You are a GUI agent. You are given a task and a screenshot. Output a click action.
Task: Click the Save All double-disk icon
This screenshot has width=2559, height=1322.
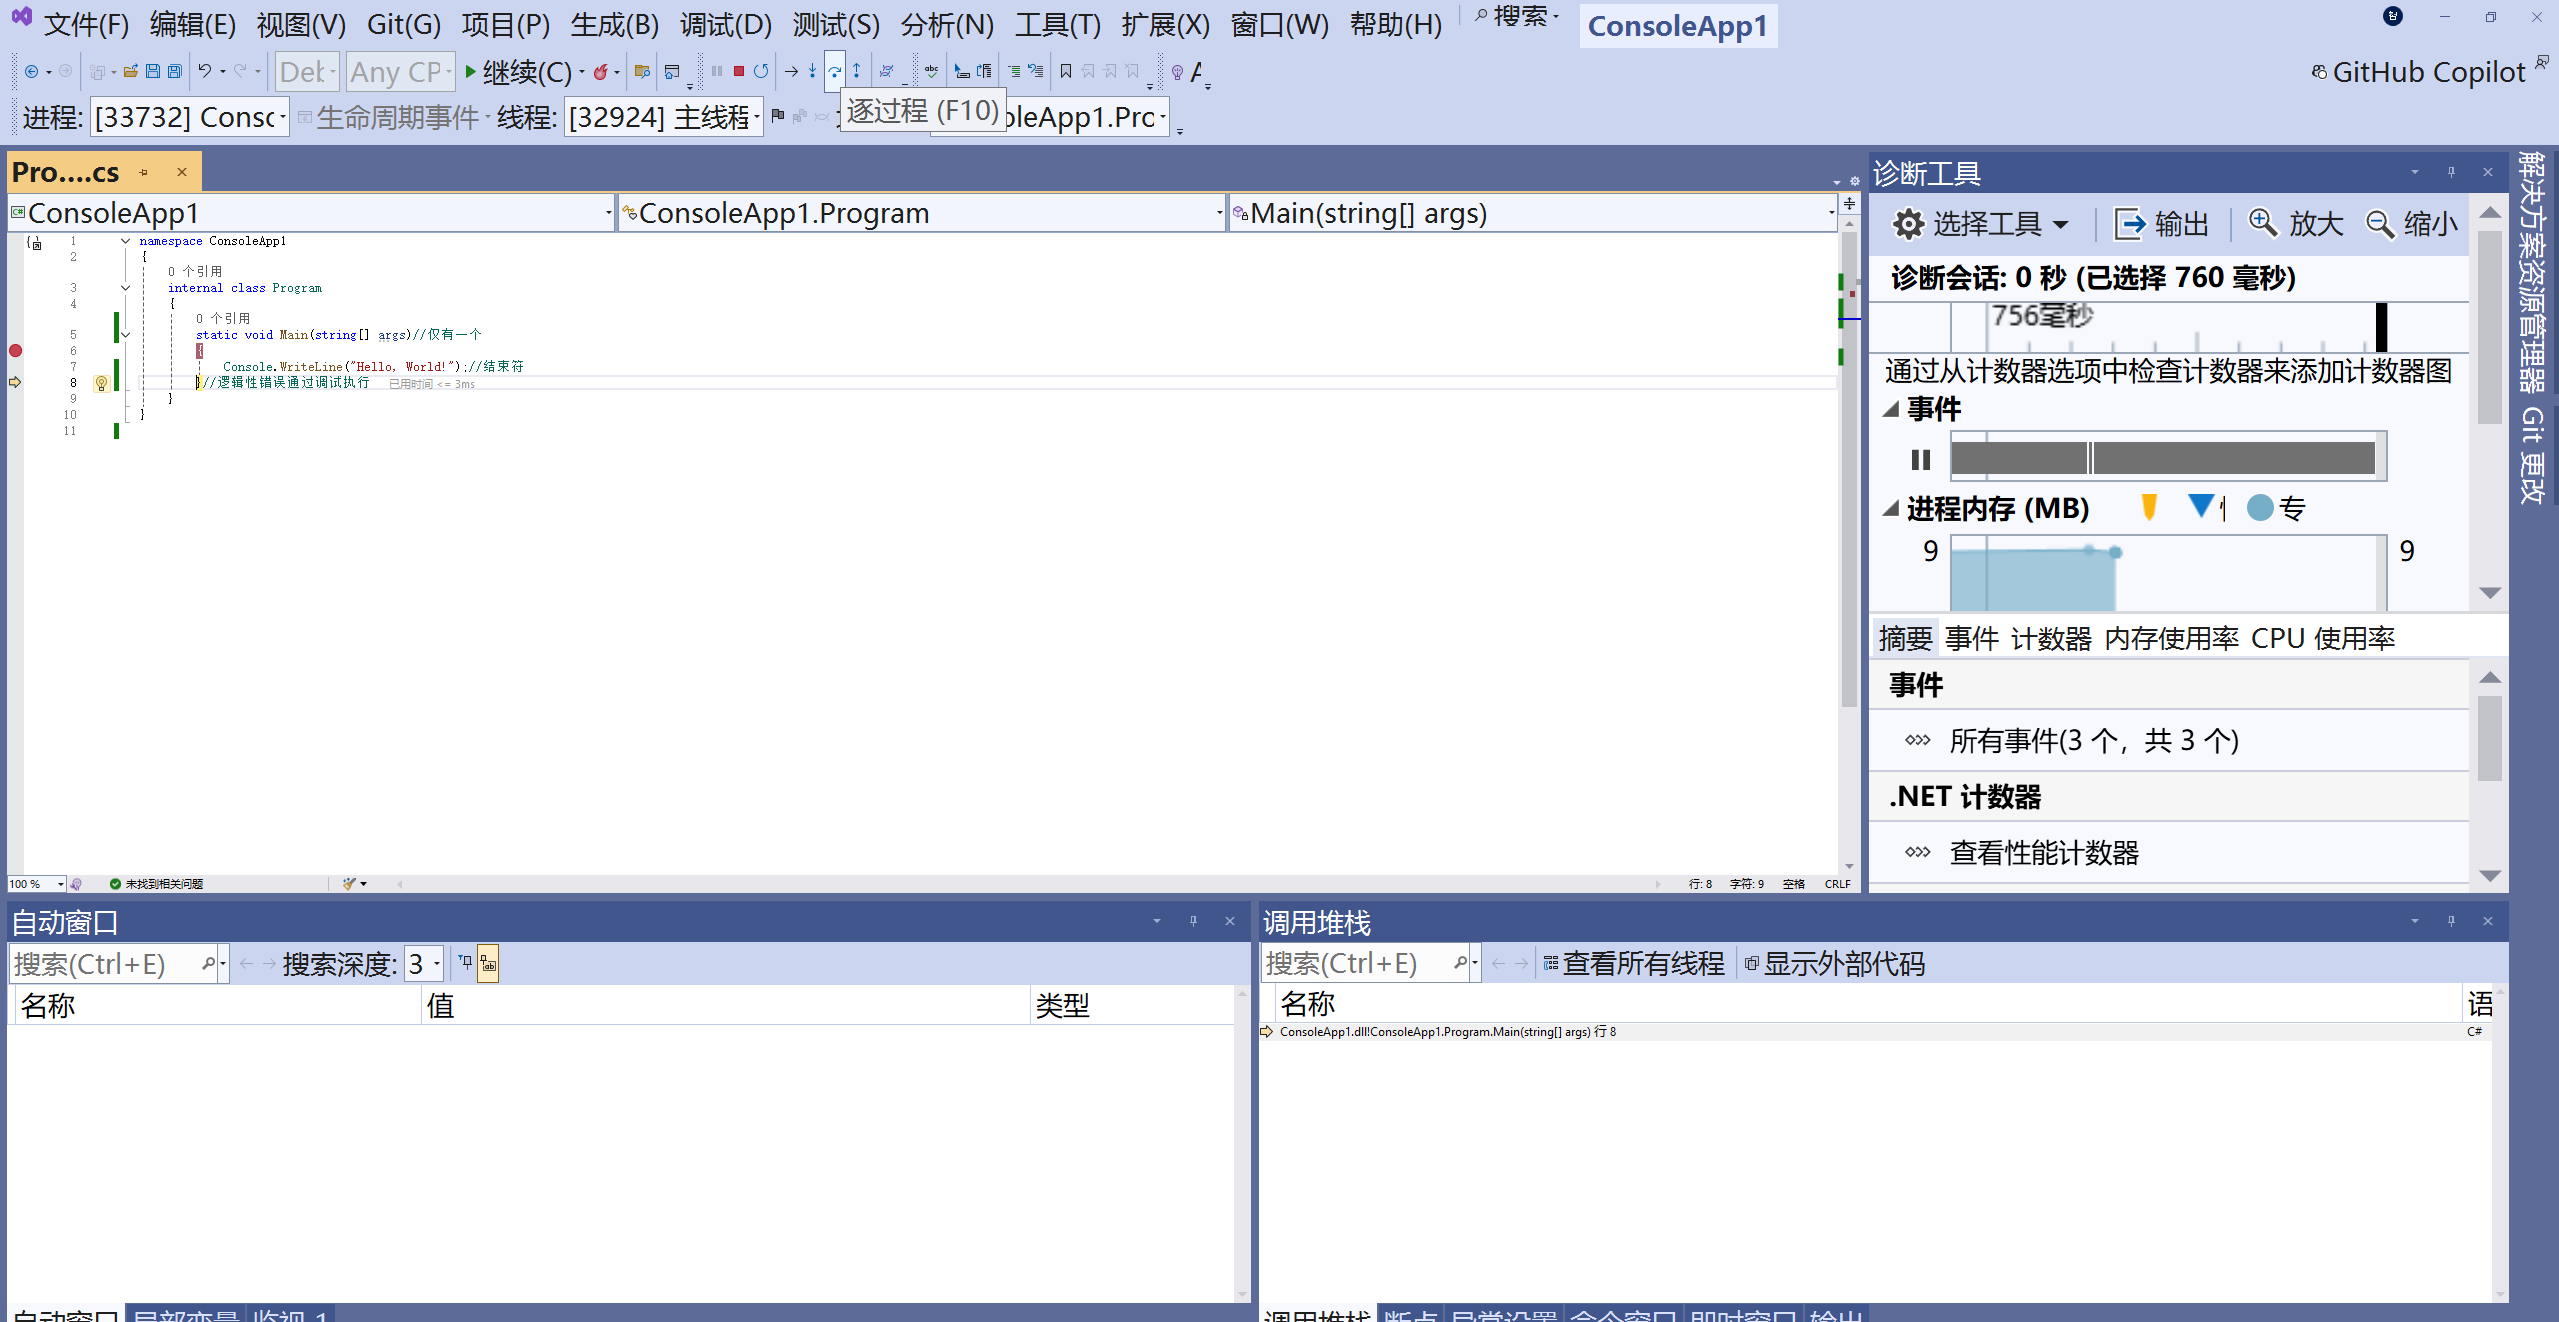pos(175,72)
